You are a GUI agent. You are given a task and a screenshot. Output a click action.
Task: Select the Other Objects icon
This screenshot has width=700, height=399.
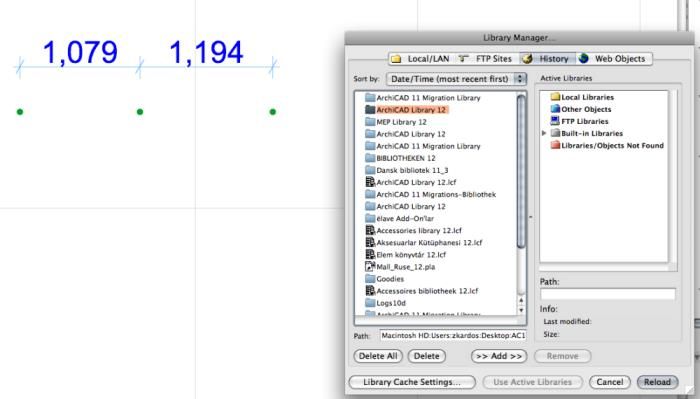point(555,109)
